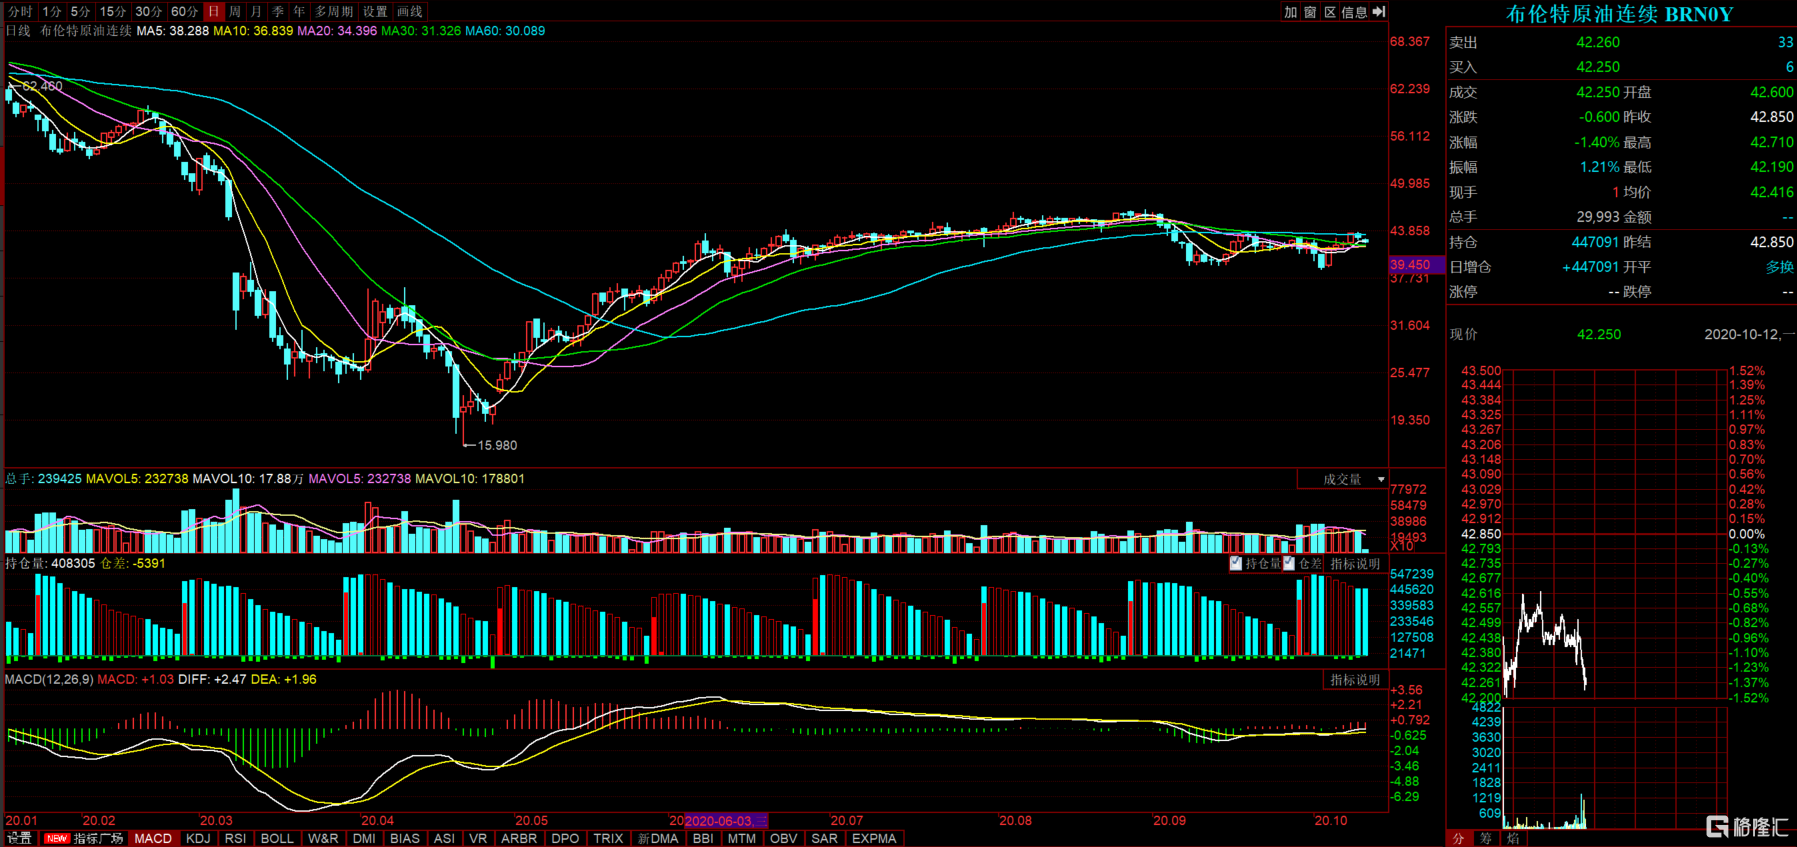Switch to the KDJ indicator tab
The height and width of the screenshot is (847, 1797).
coord(198,838)
